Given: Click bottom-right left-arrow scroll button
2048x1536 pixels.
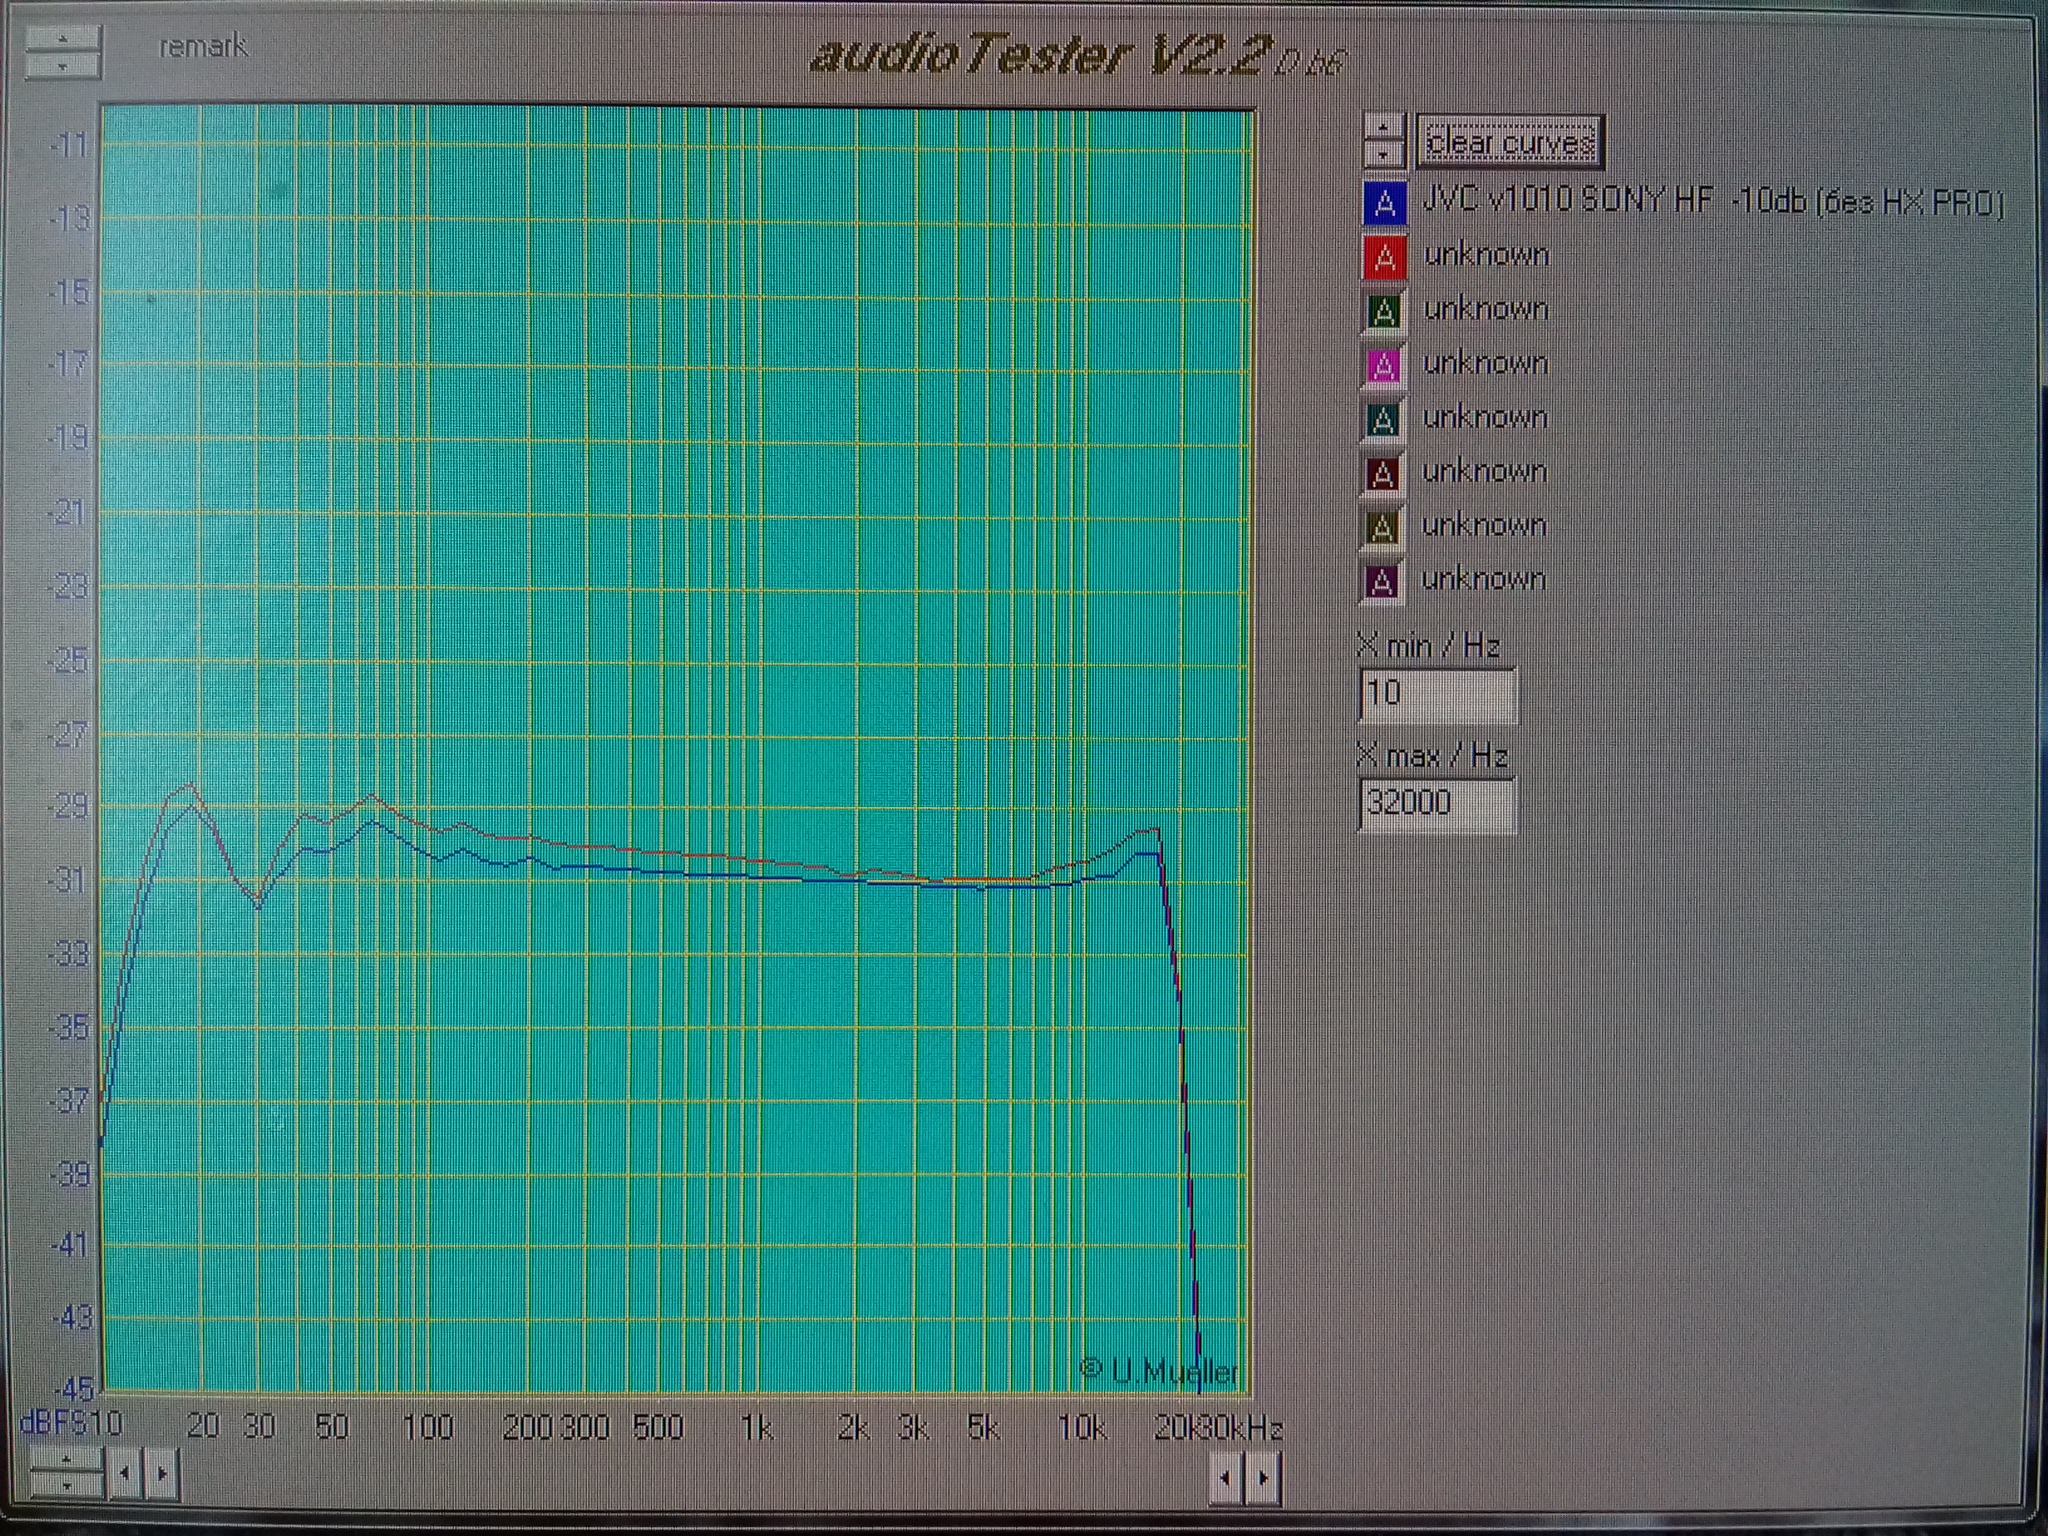Looking at the screenshot, I should [1225, 1477].
